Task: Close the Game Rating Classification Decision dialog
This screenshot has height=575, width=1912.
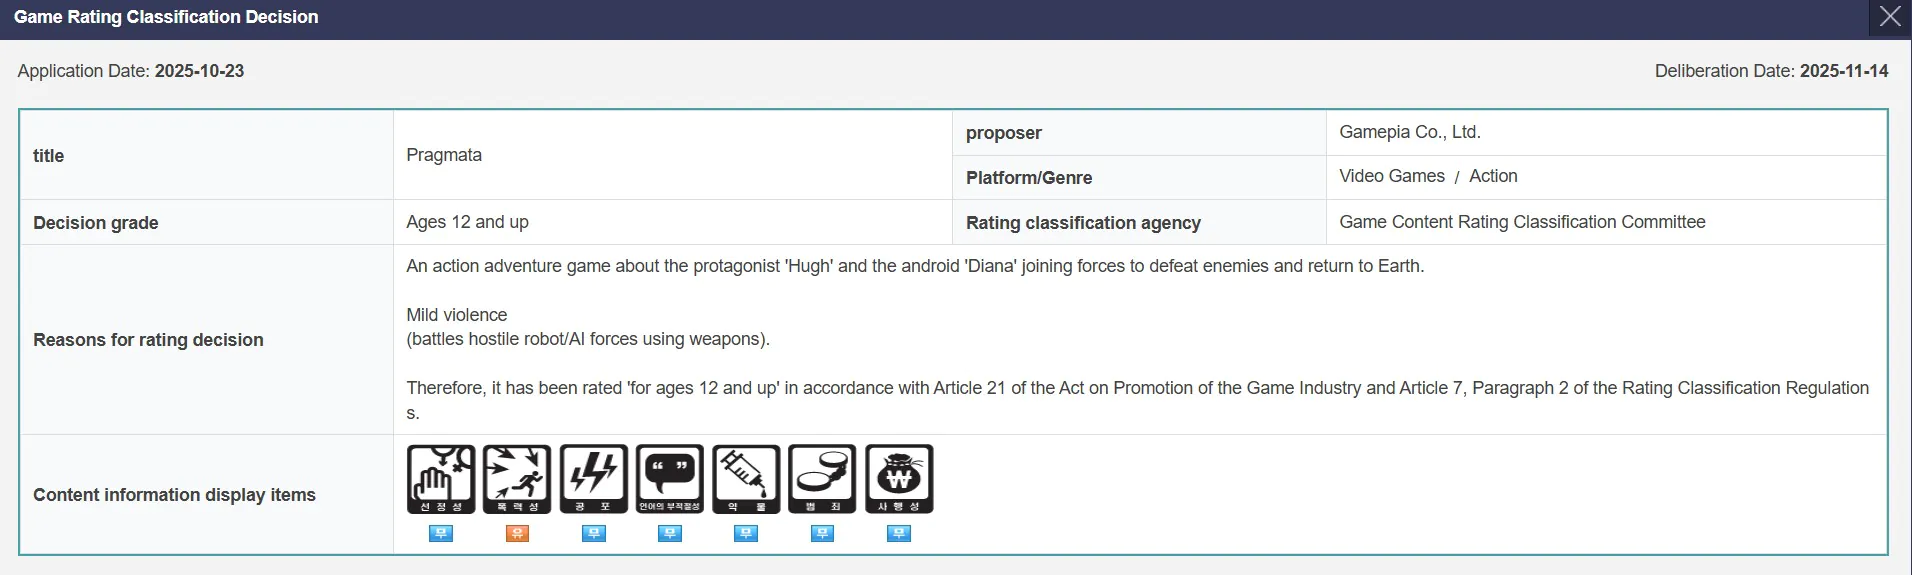Action: tap(1890, 17)
